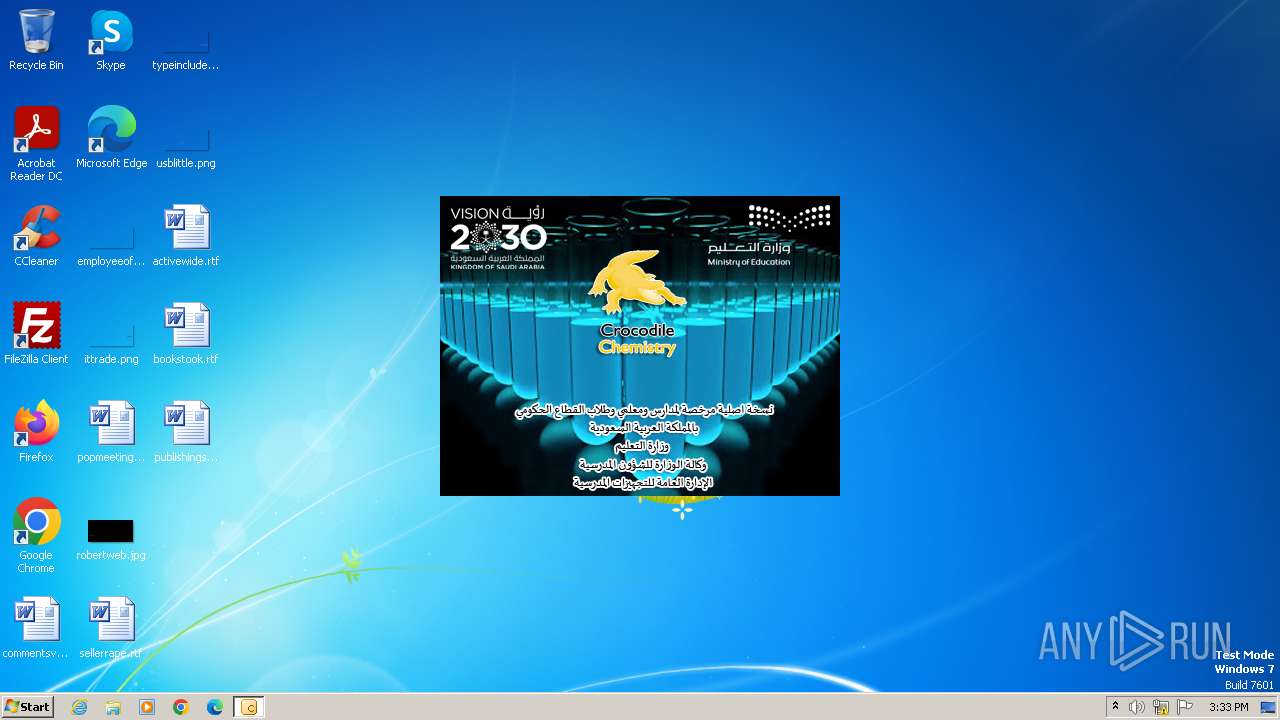Screen dimensions: 1280x720
Task: Open network status tray icon
Action: (1161, 707)
